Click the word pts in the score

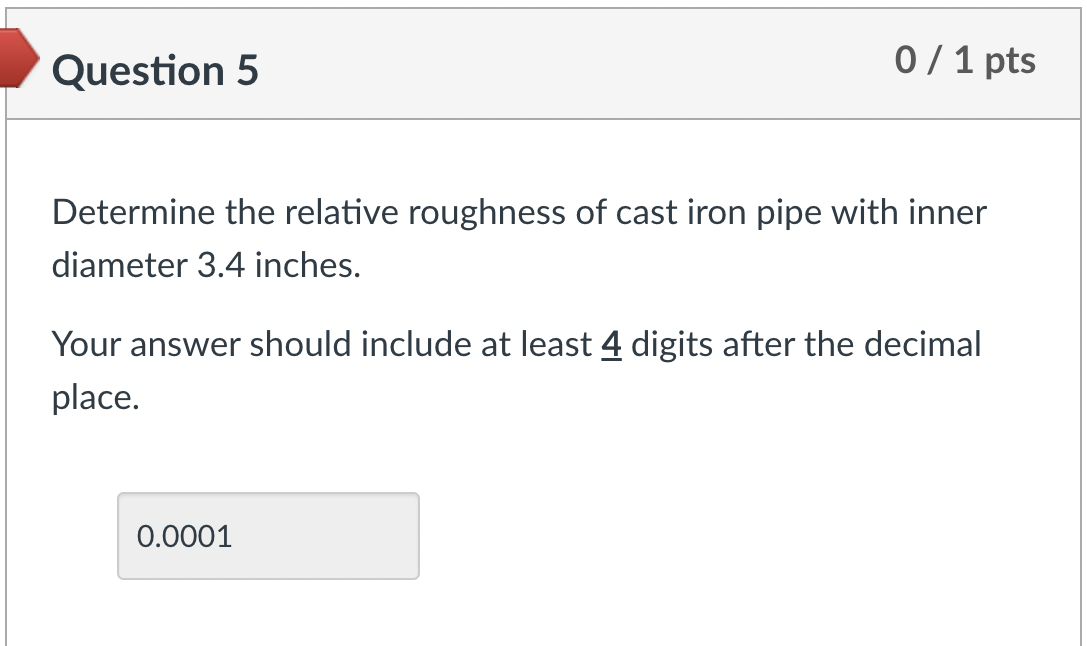point(1010,60)
